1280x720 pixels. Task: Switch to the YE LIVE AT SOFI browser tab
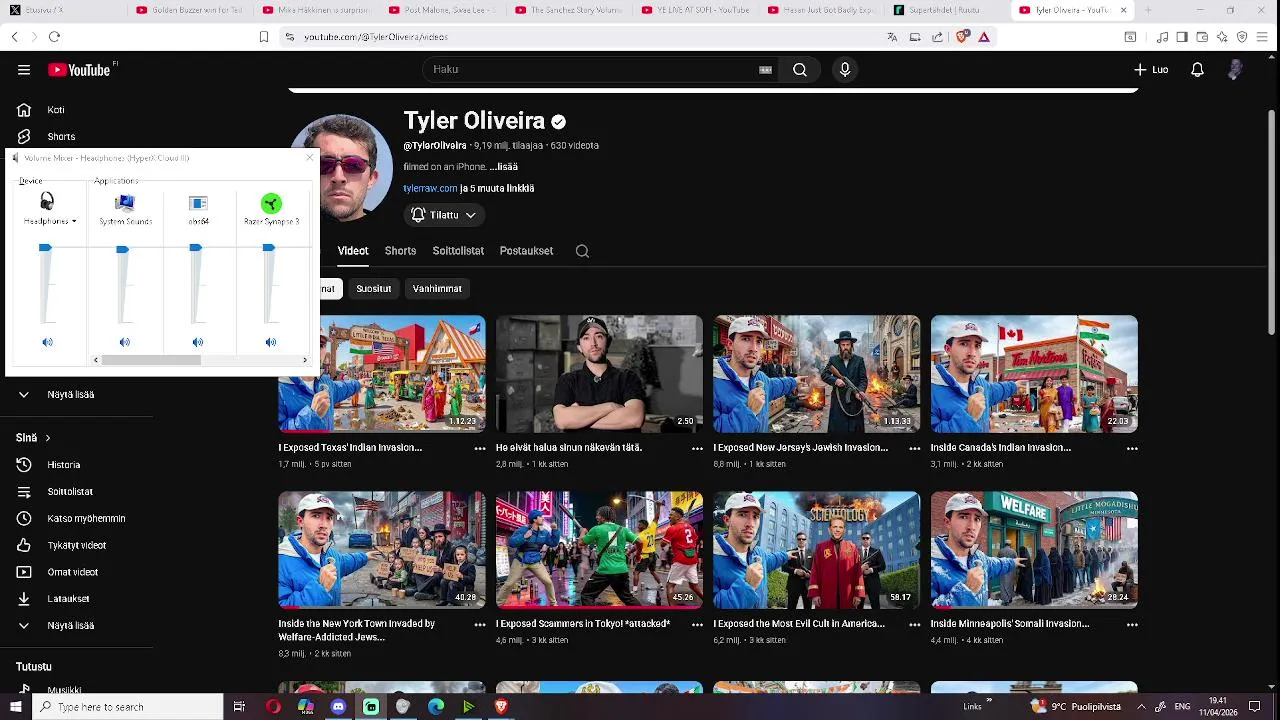697,10
